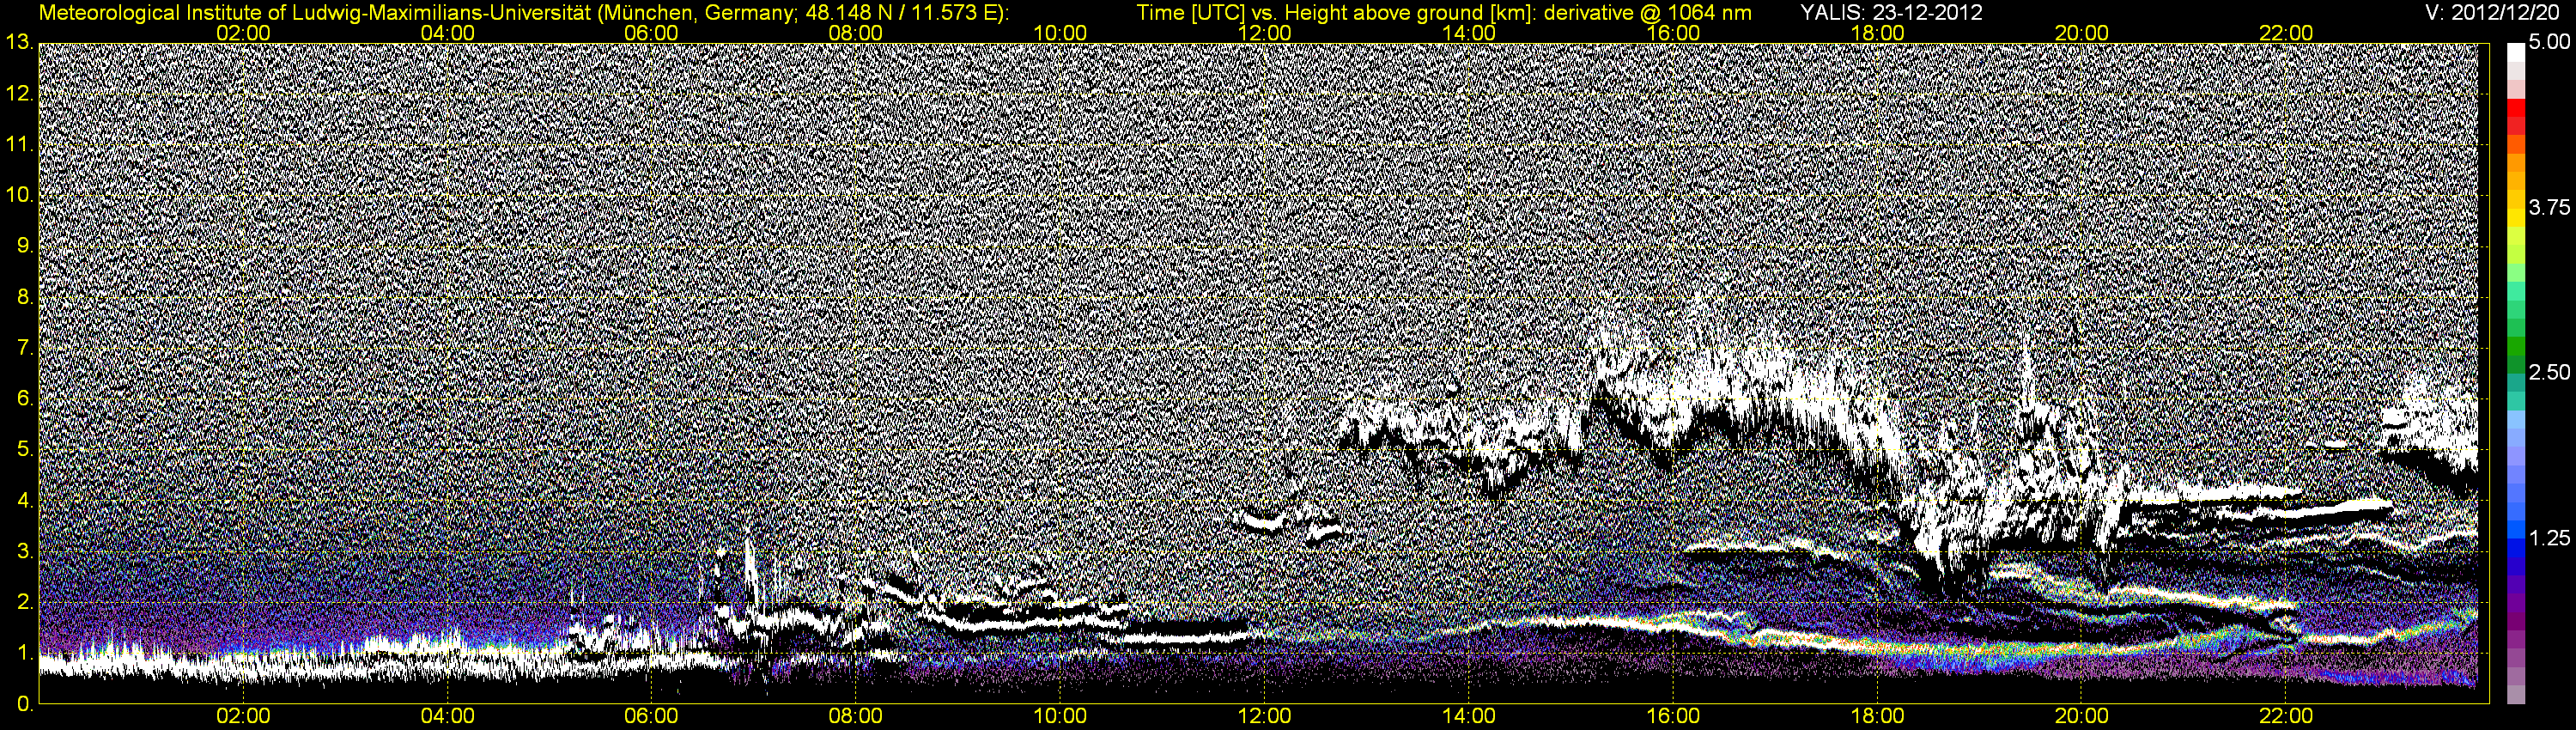Viewport: 2576px width, 730px height.
Task: Click the 22:00 label on the top time axis
Action: pos(2286,33)
